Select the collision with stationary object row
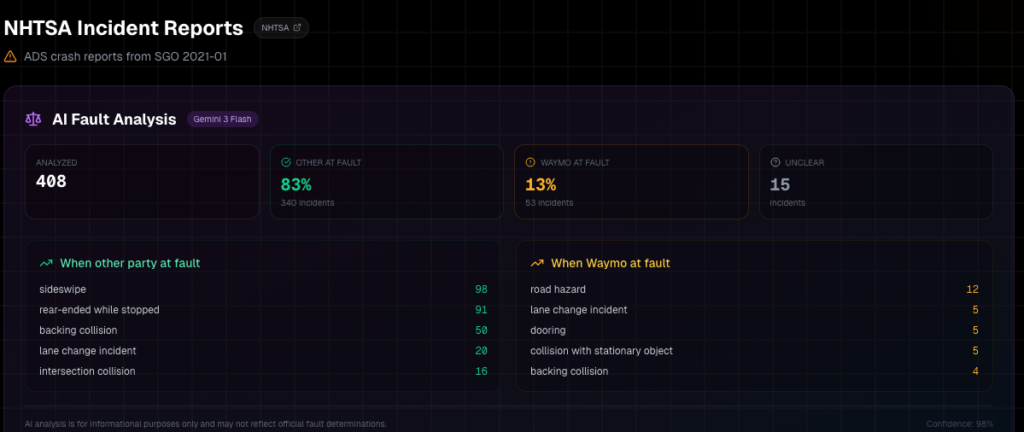 753,350
